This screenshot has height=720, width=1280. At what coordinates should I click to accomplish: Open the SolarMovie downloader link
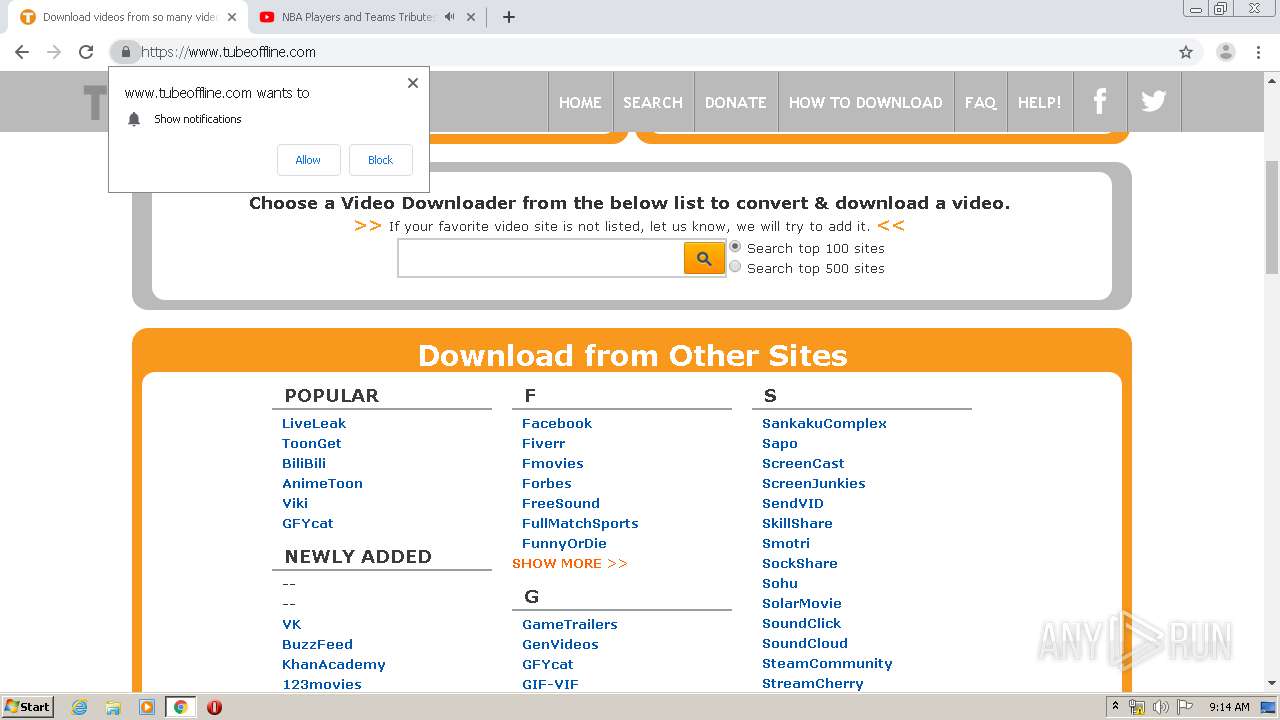[802, 603]
